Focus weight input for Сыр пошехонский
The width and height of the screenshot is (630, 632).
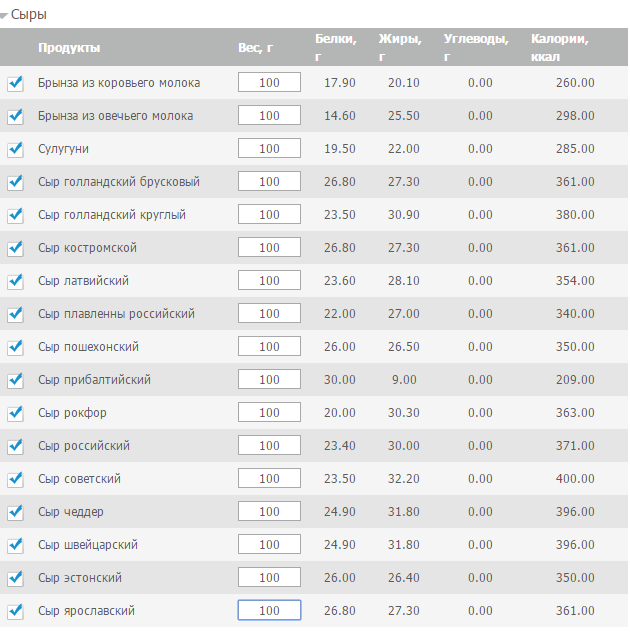(269, 347)
